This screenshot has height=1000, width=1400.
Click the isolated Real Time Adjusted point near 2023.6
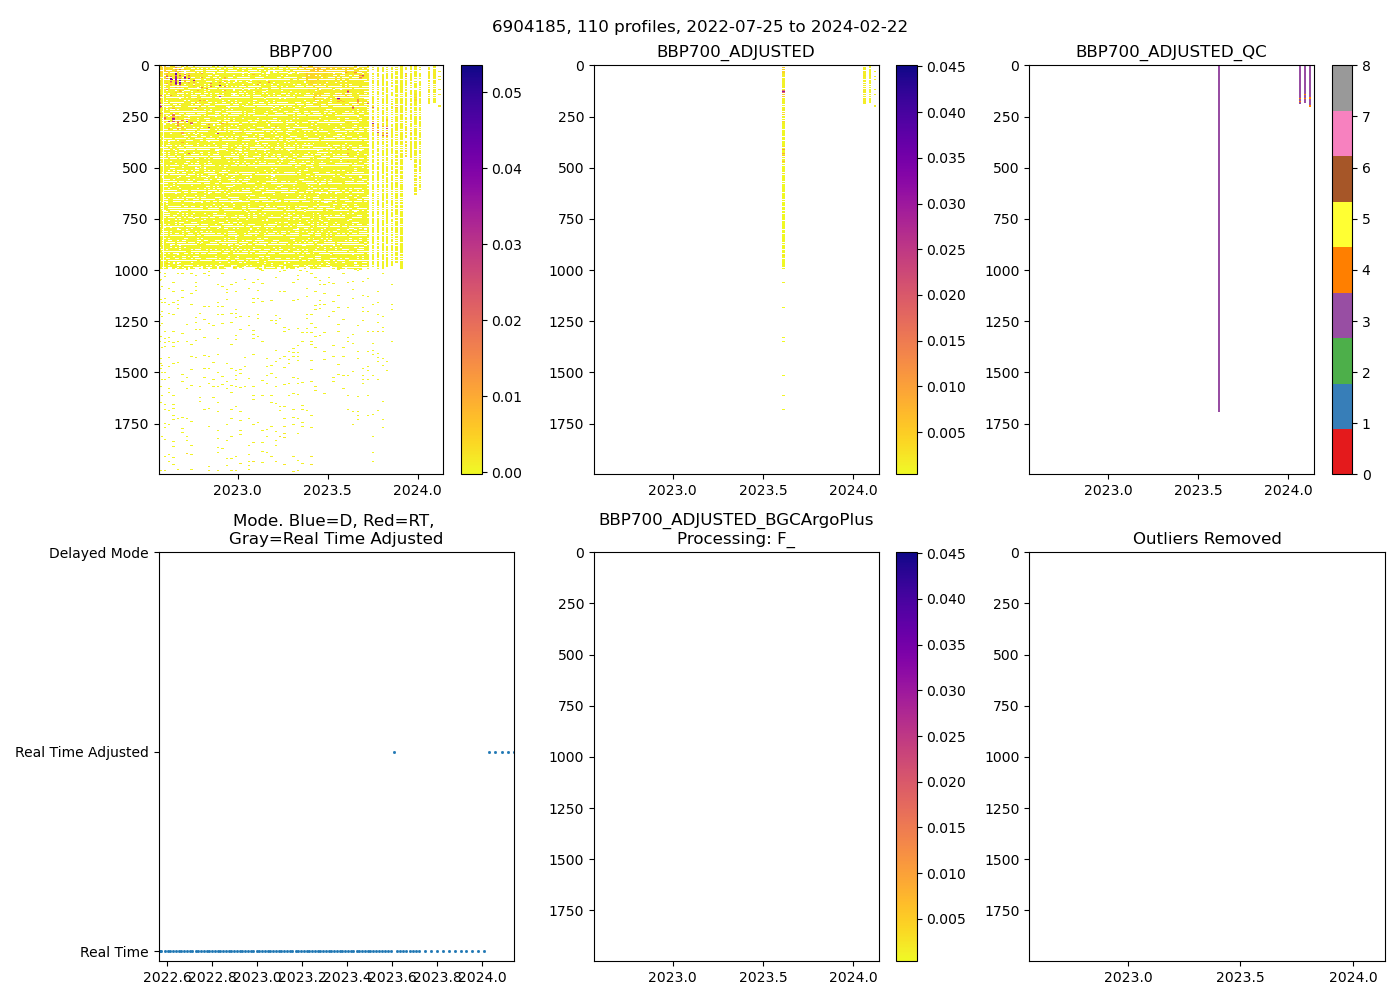394,752
